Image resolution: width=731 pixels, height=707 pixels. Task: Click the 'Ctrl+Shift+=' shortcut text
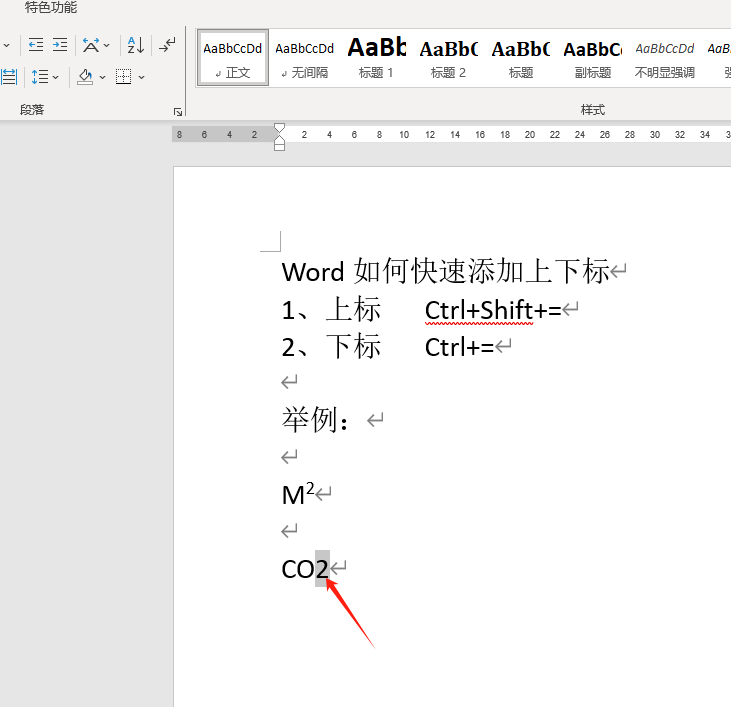[493, 310]
